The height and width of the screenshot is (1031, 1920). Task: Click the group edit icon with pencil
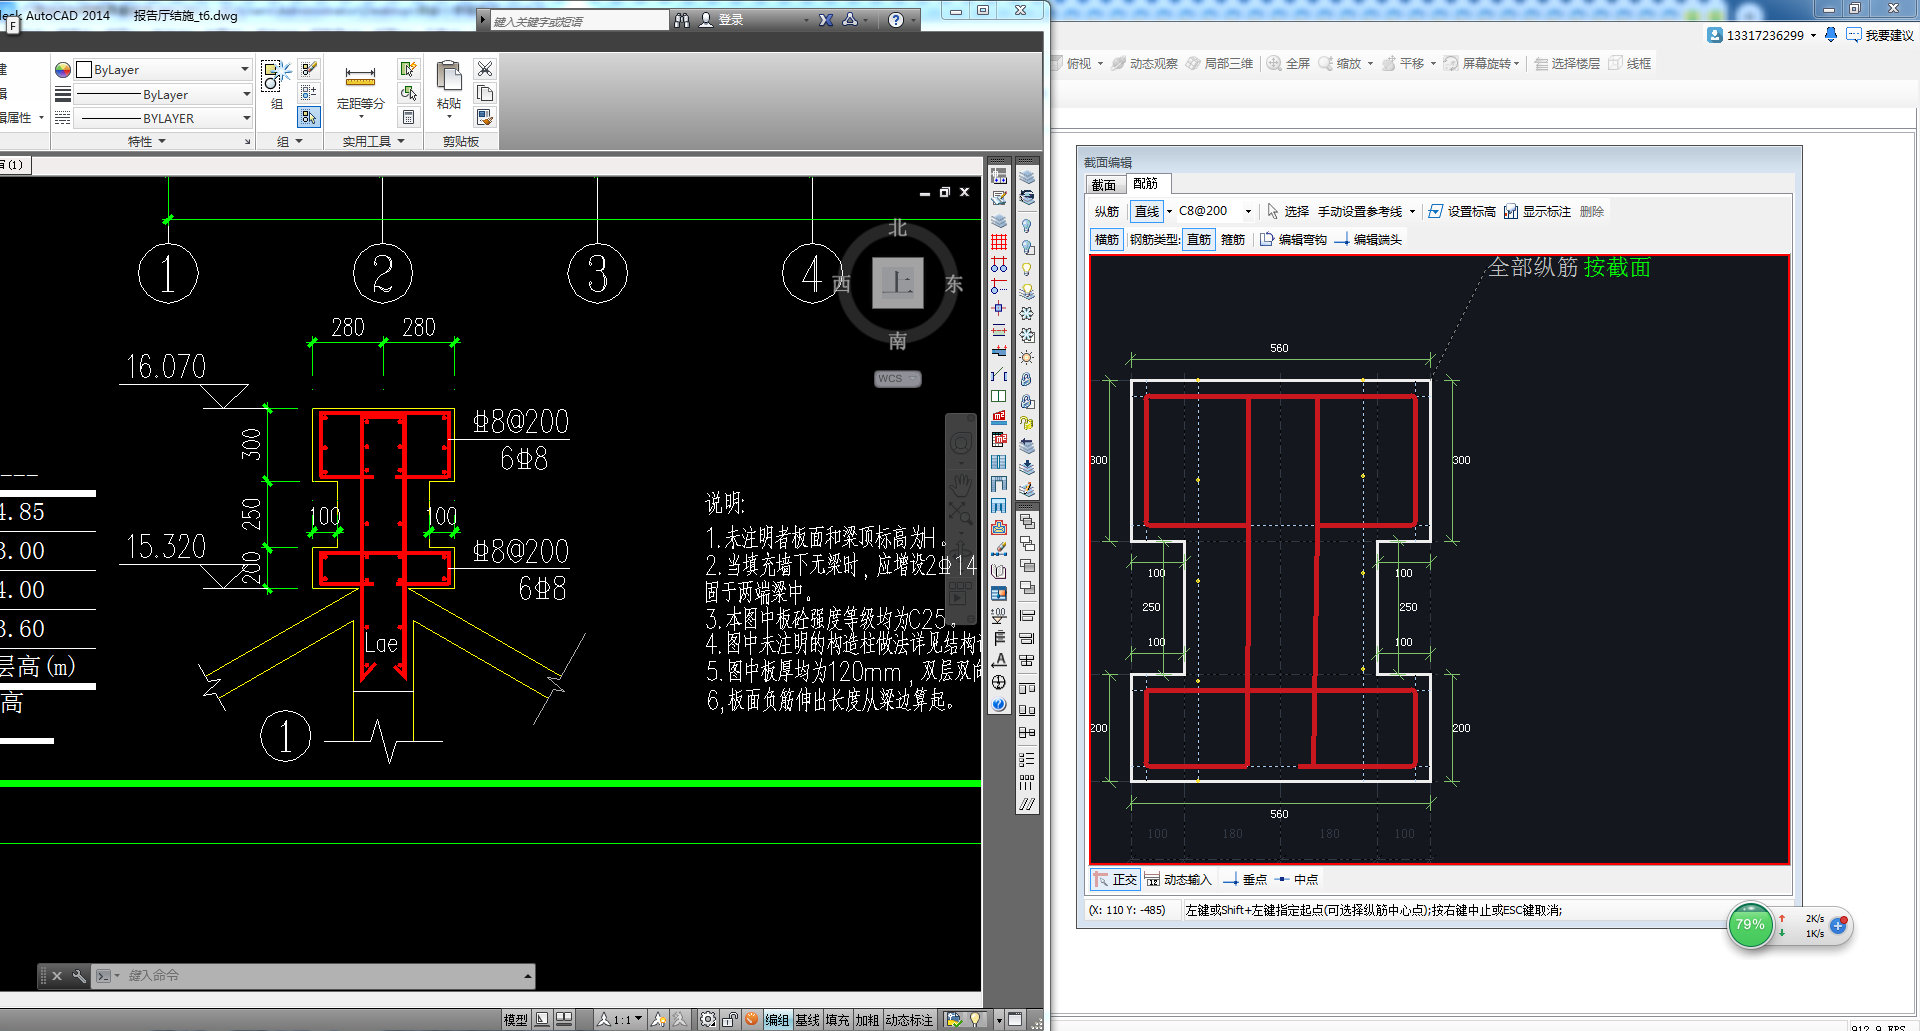click(x=309, y=69)
